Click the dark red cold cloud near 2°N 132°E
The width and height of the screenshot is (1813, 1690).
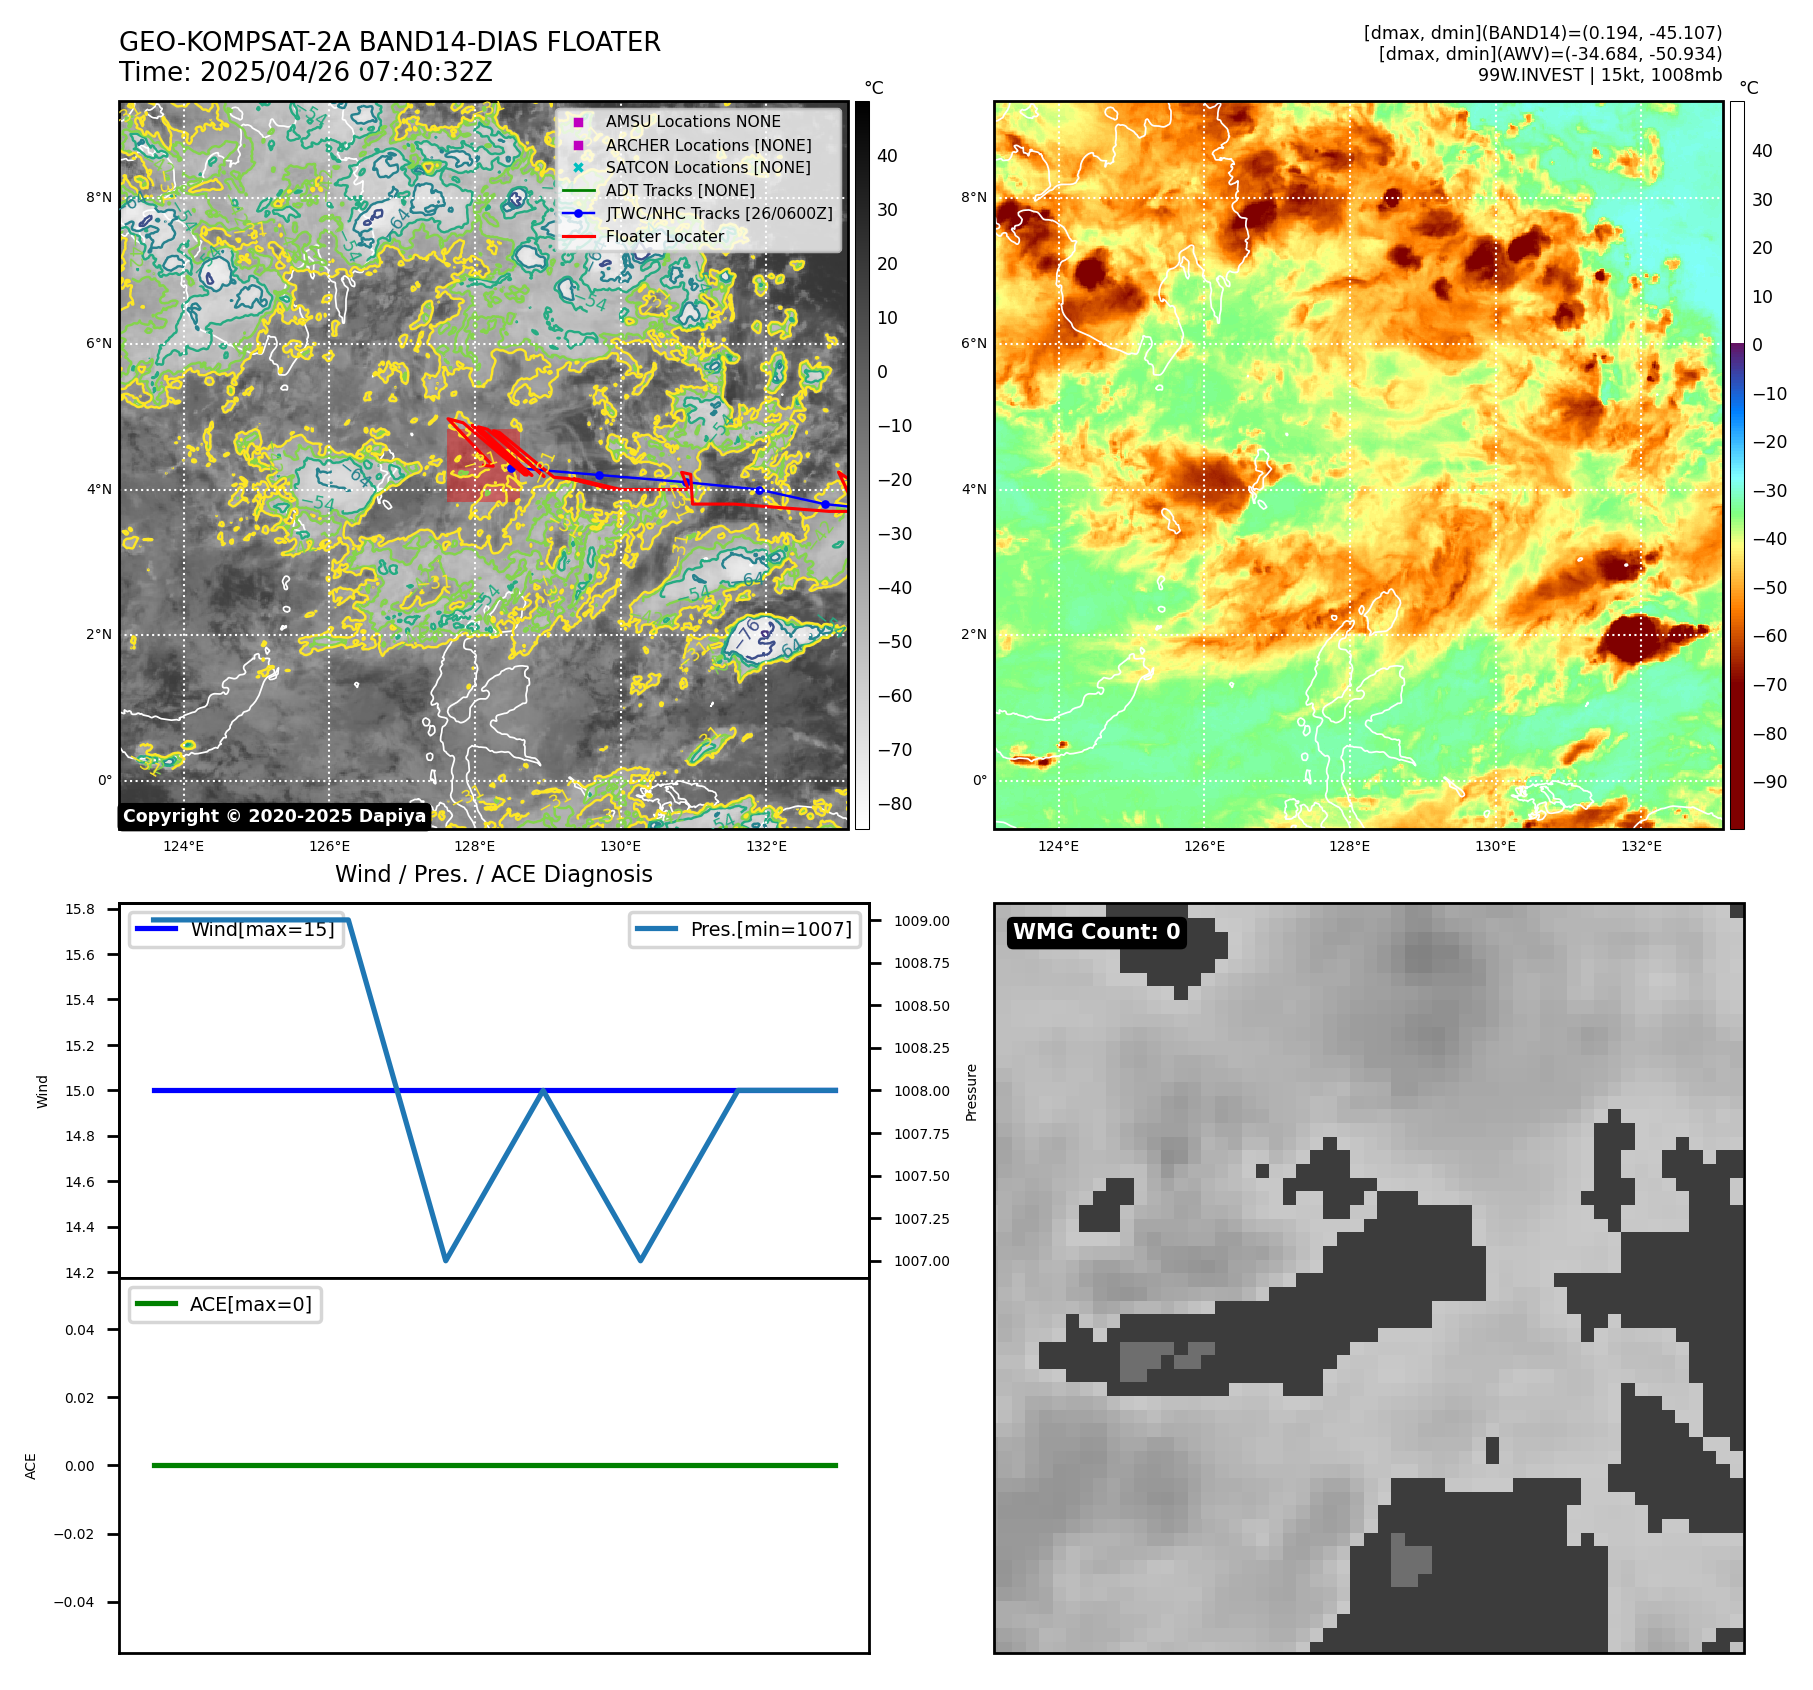click(x=1638, y=638)
